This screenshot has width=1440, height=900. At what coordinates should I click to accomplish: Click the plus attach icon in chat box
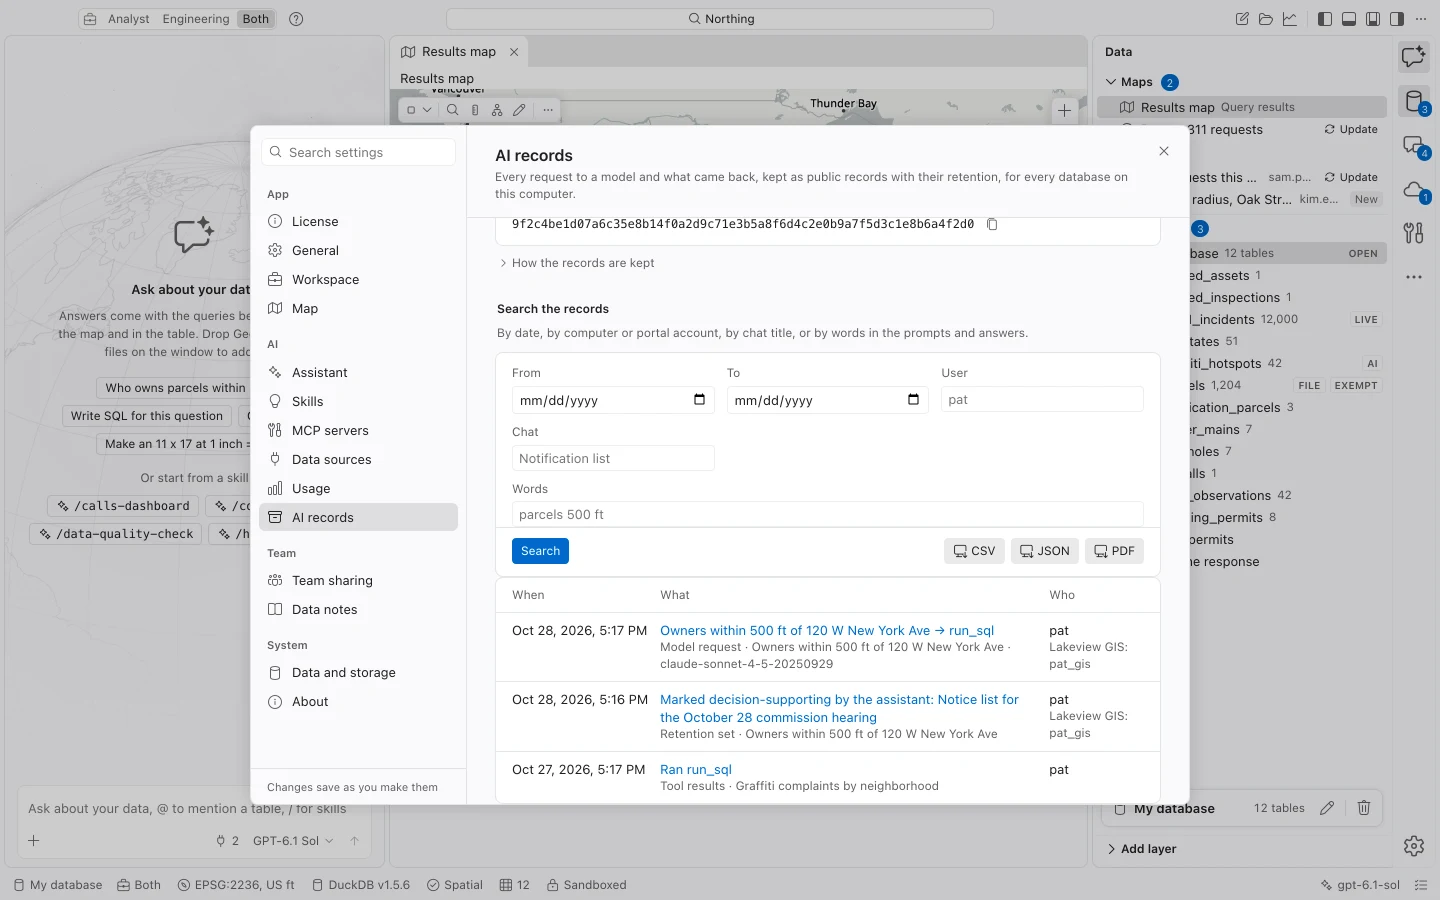coord(34,841)
